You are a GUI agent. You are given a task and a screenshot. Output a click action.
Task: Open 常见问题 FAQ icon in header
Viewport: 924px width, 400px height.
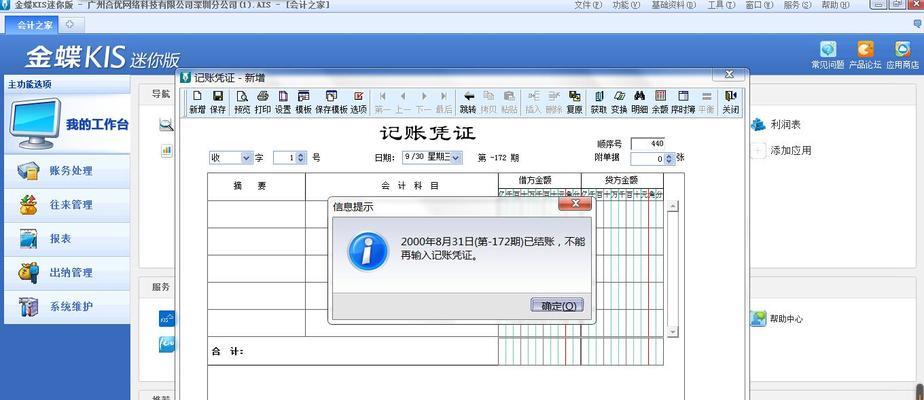pos(827,55)
